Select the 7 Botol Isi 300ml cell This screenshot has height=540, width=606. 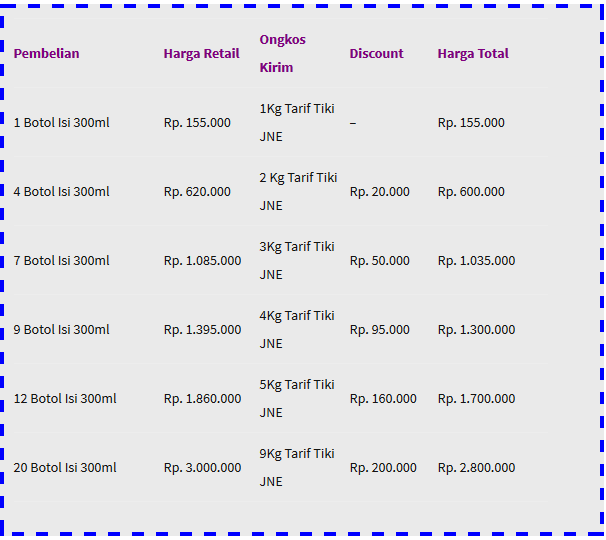tap(61, 261)
